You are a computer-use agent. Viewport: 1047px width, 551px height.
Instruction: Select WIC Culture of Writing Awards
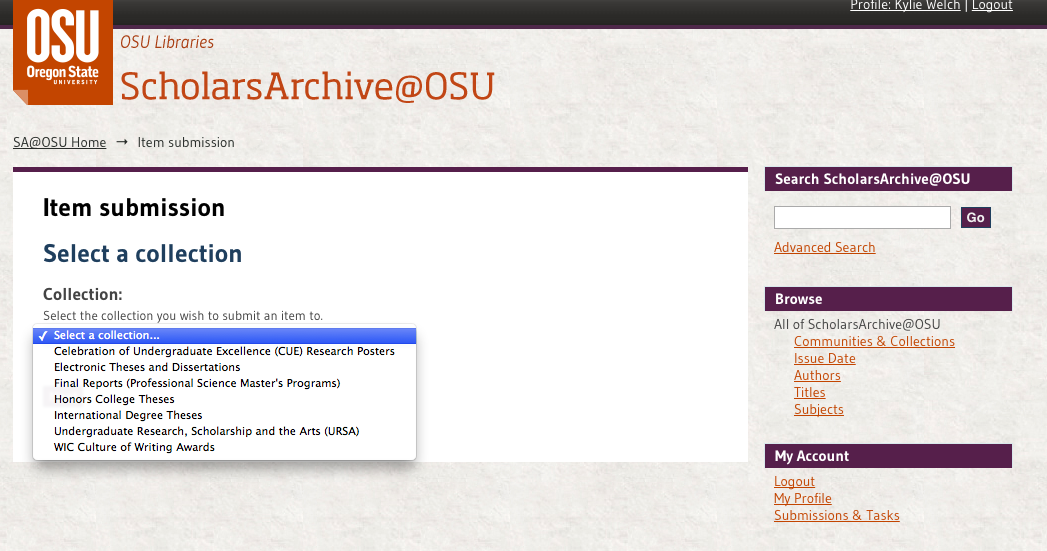pos(224,447)
